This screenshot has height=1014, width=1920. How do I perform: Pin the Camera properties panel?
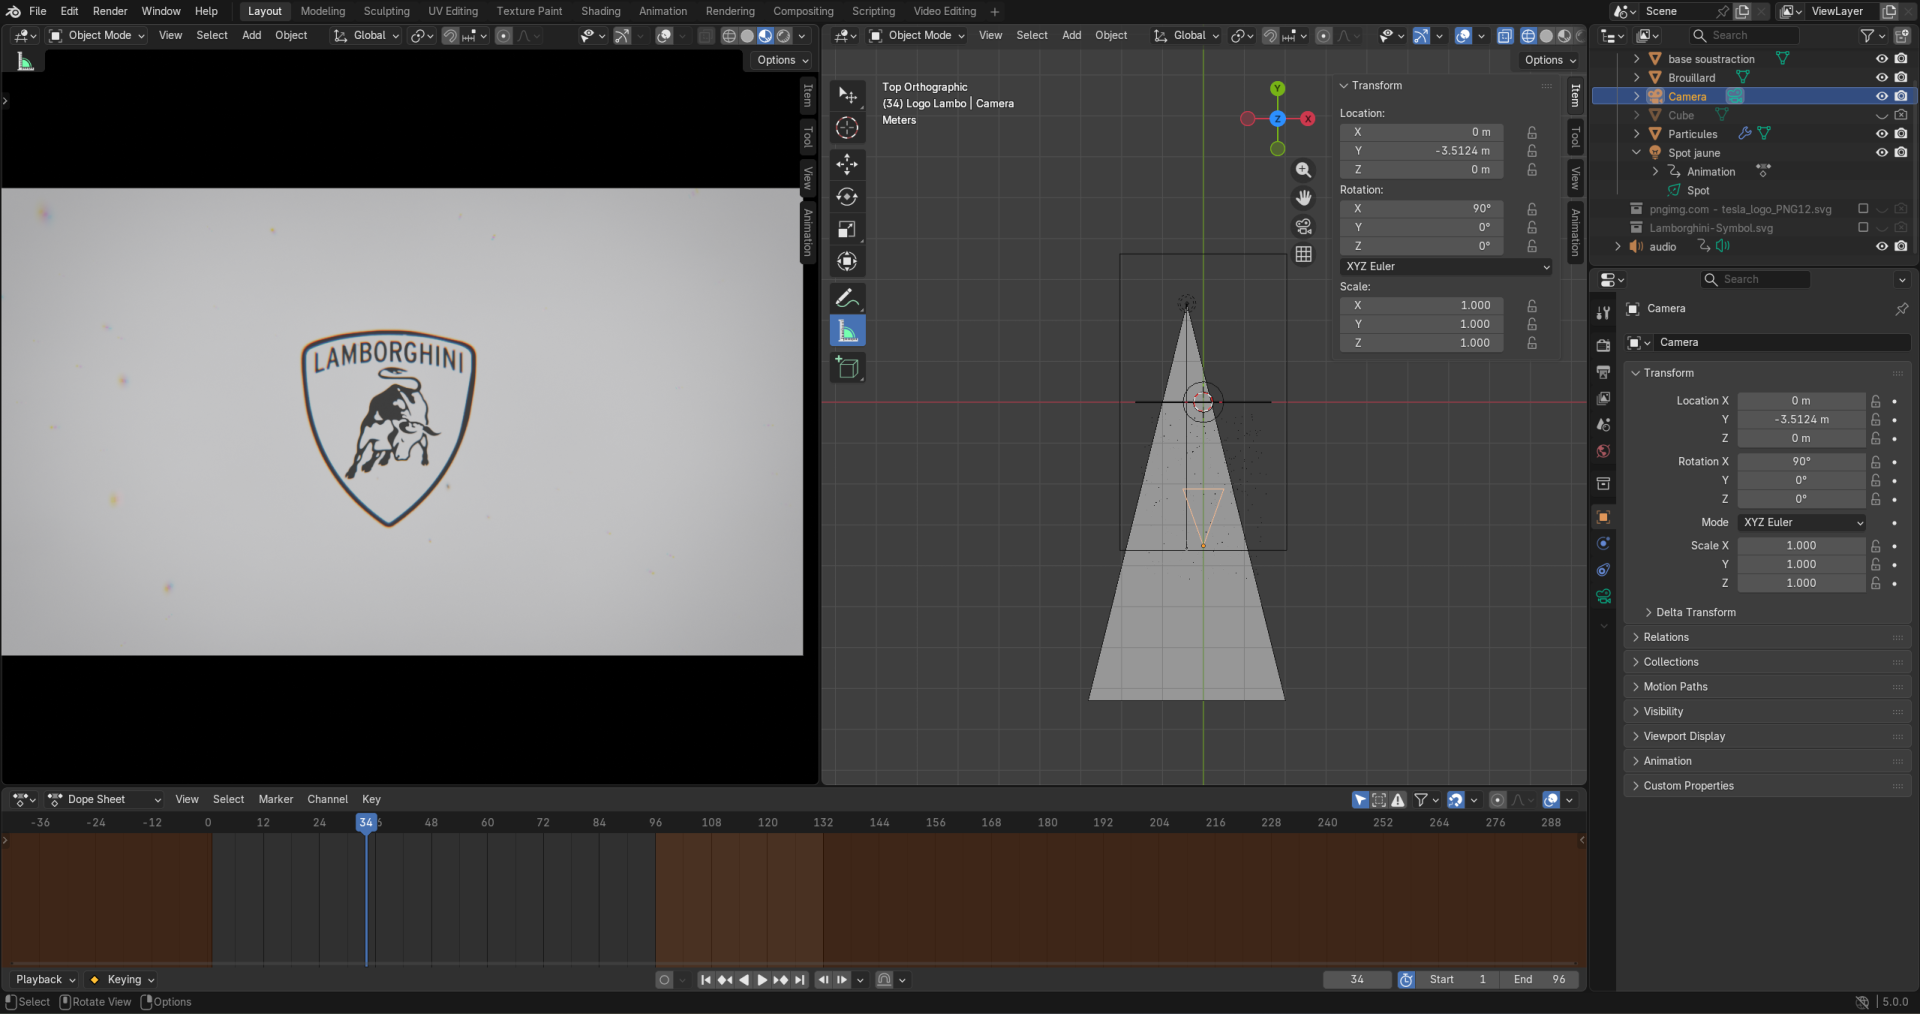pyautogui.click(x=1901, y=309)
